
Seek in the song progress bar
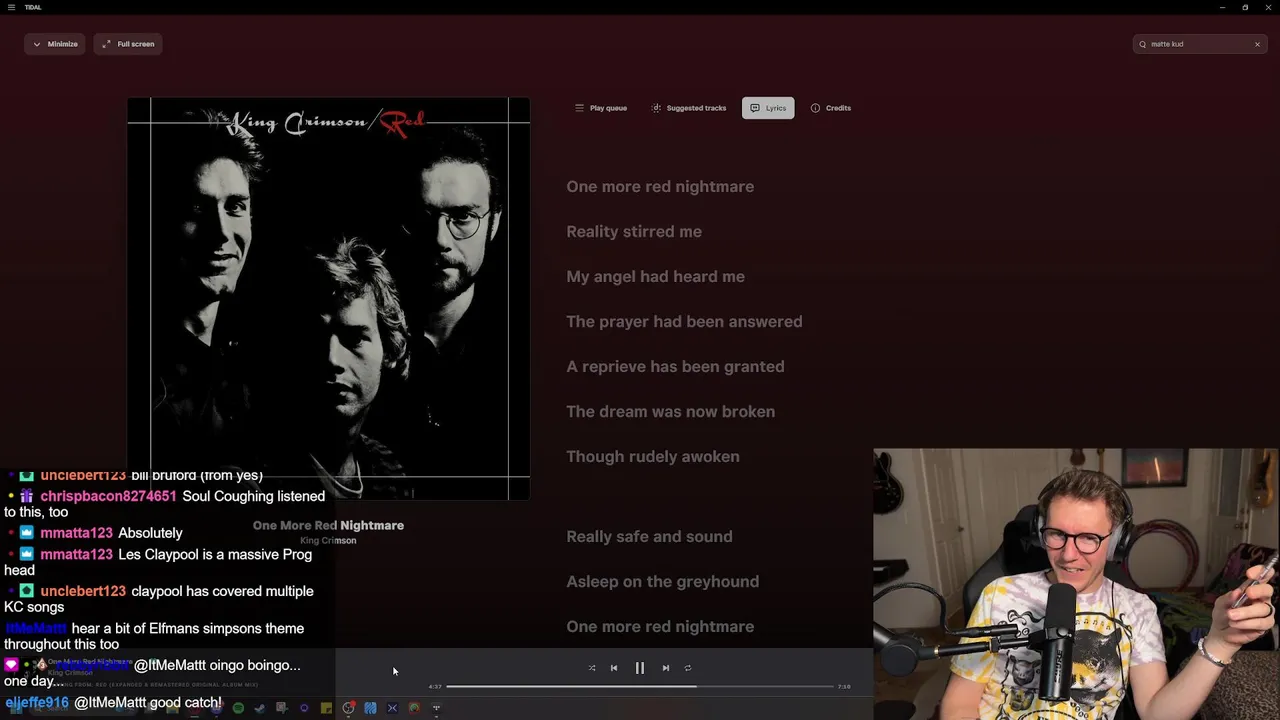click(x=640, y=687)
